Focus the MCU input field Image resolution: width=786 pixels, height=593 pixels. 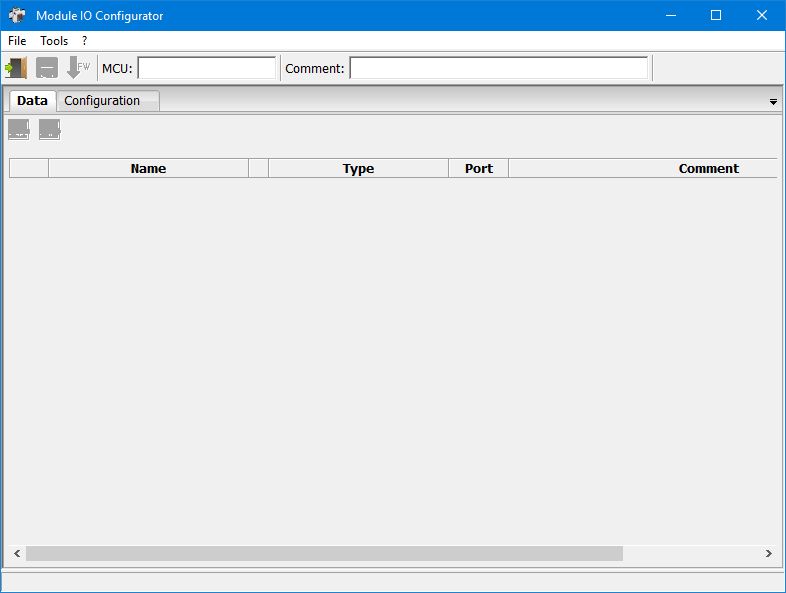click(x=207, y=68)
